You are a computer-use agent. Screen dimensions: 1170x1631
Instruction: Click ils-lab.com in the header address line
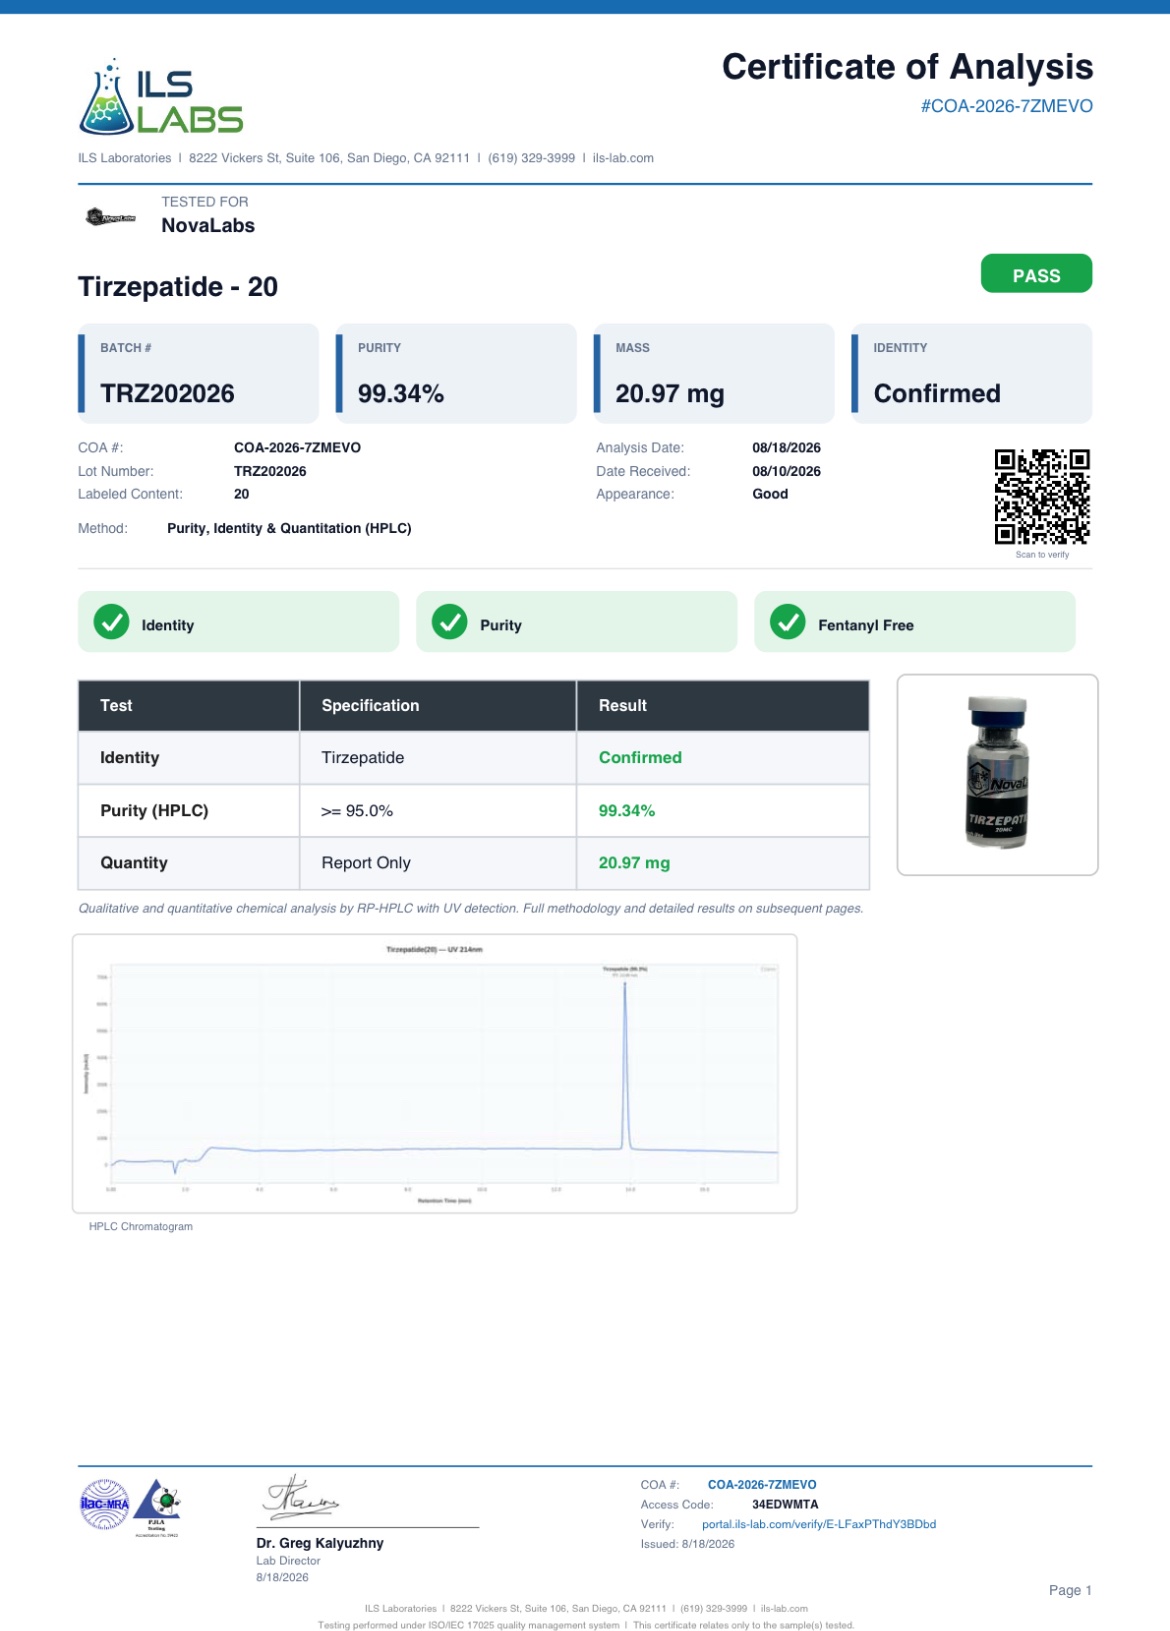point(623,158)
